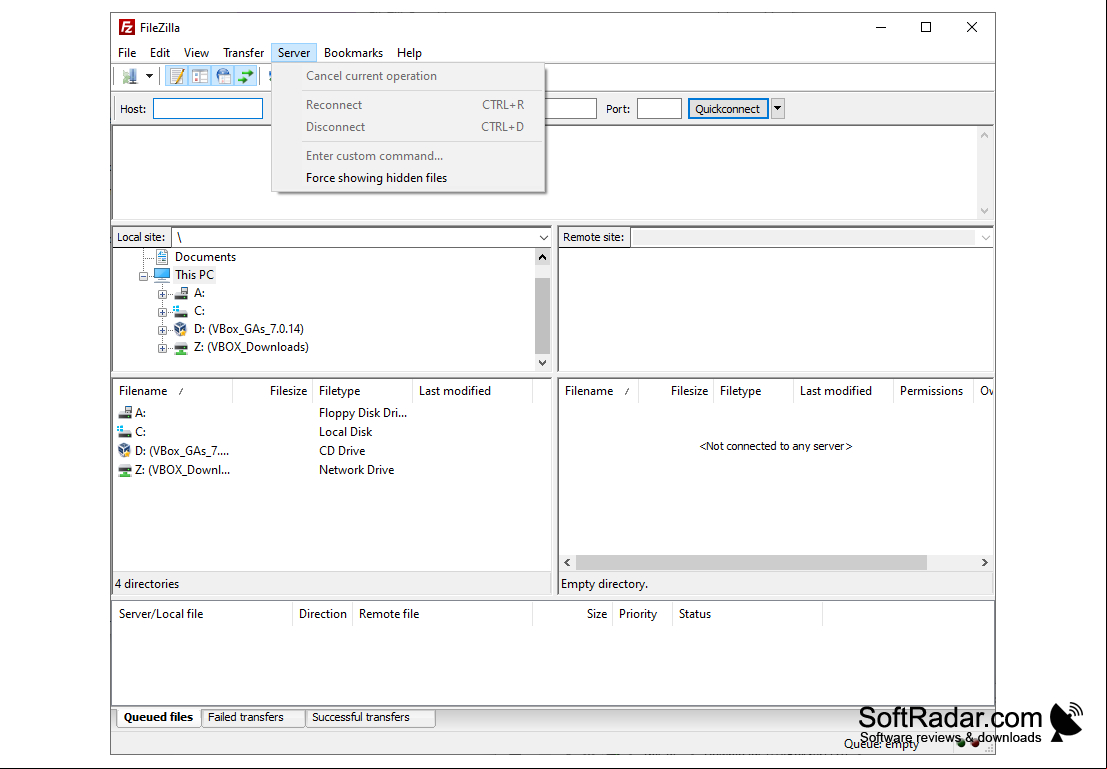Open the File menu
This screenshot has width=1107, height=769.
127,53
